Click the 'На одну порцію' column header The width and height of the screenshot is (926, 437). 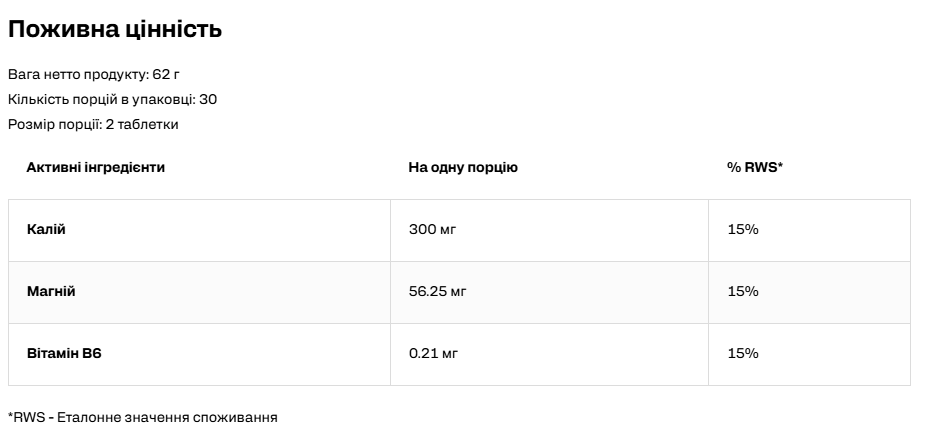[463, 167]
